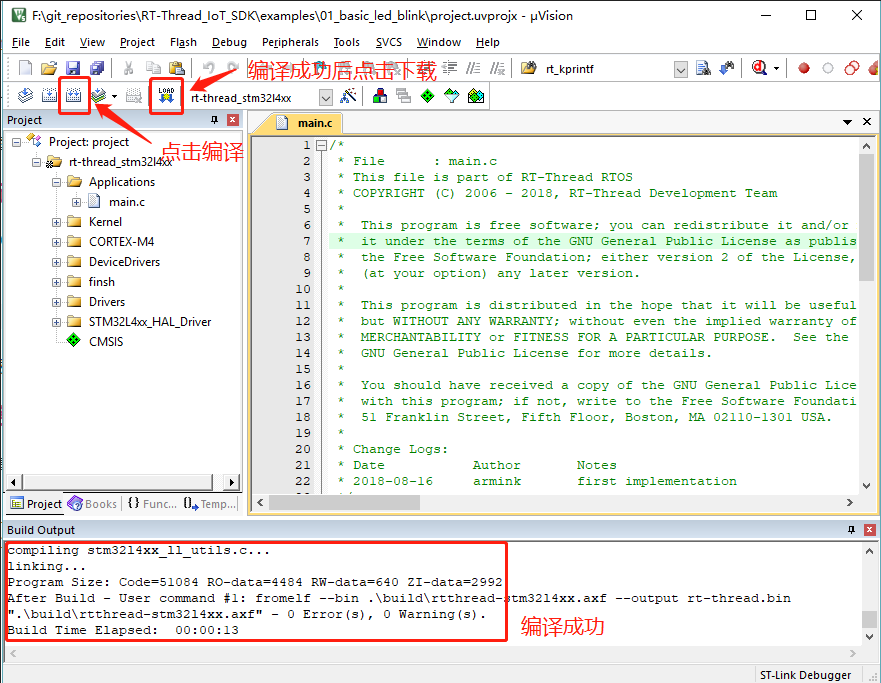Close the main.c editor tab
The image size is (881, 683).
[867, 122]
